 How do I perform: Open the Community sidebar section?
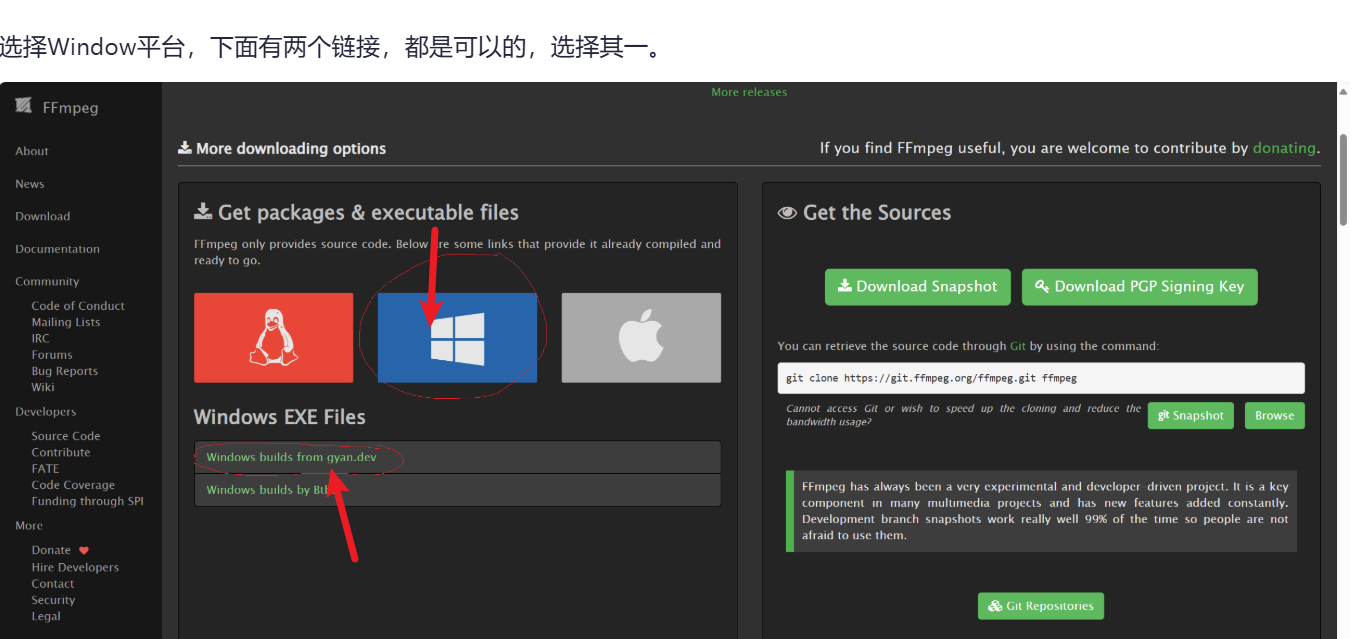pyautogui.click(x=47, y=282)
